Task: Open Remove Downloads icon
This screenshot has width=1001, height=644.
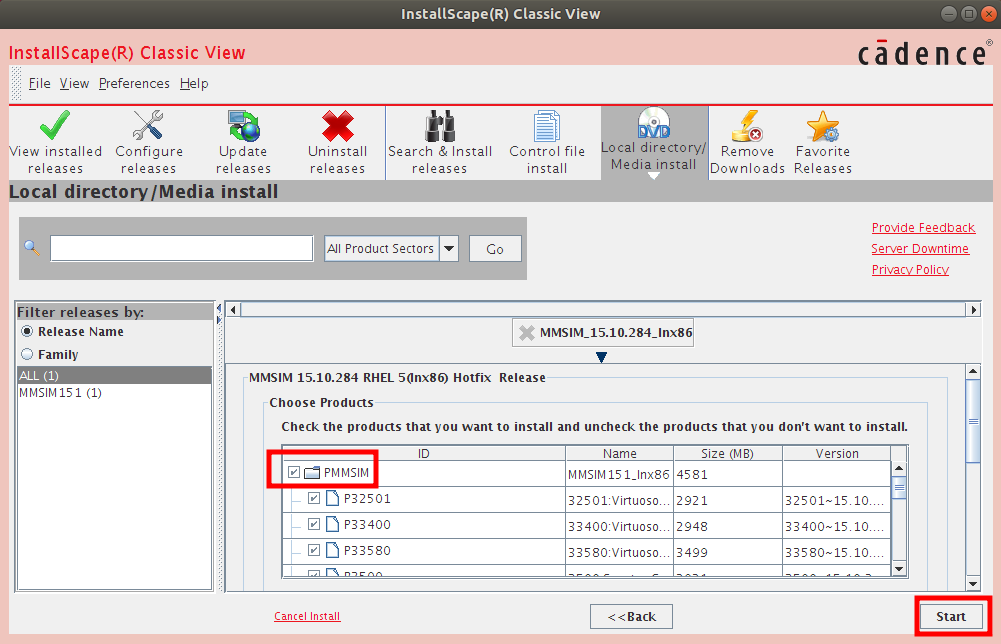Action: point(747,126)
